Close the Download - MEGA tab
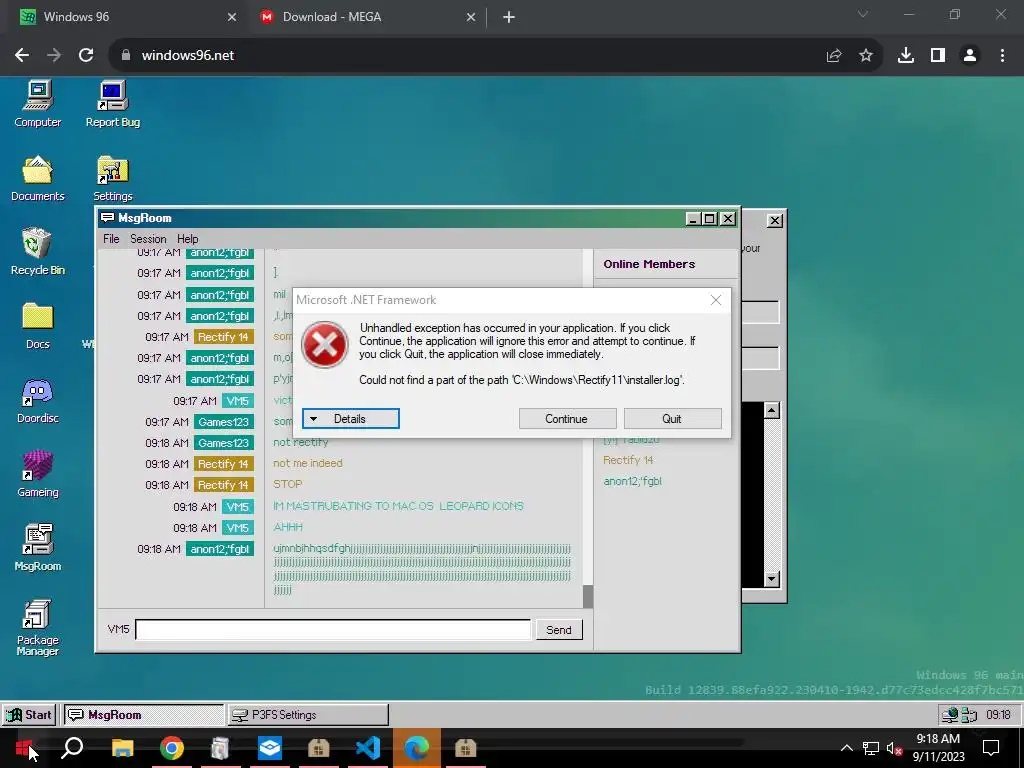Image resolution: width=1024 pixels, height=768 pixels. [x=471, y=18]
